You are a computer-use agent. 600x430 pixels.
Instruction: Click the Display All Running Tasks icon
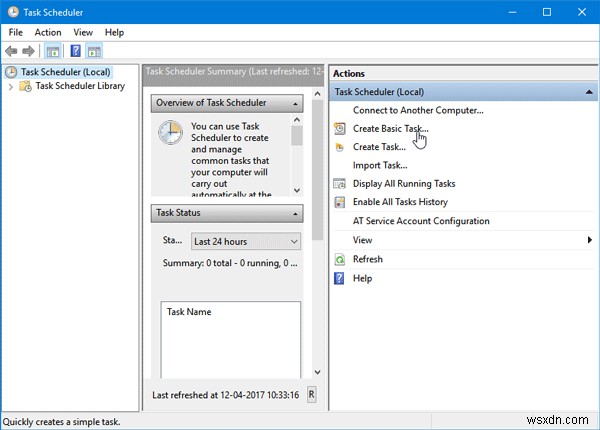click(339, 184)
